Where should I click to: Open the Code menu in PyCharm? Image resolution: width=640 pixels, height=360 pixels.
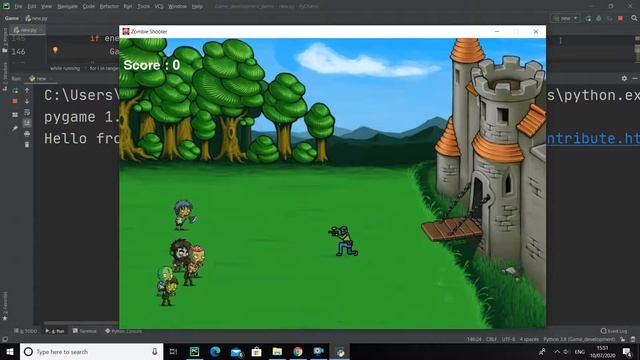(89, 7)
